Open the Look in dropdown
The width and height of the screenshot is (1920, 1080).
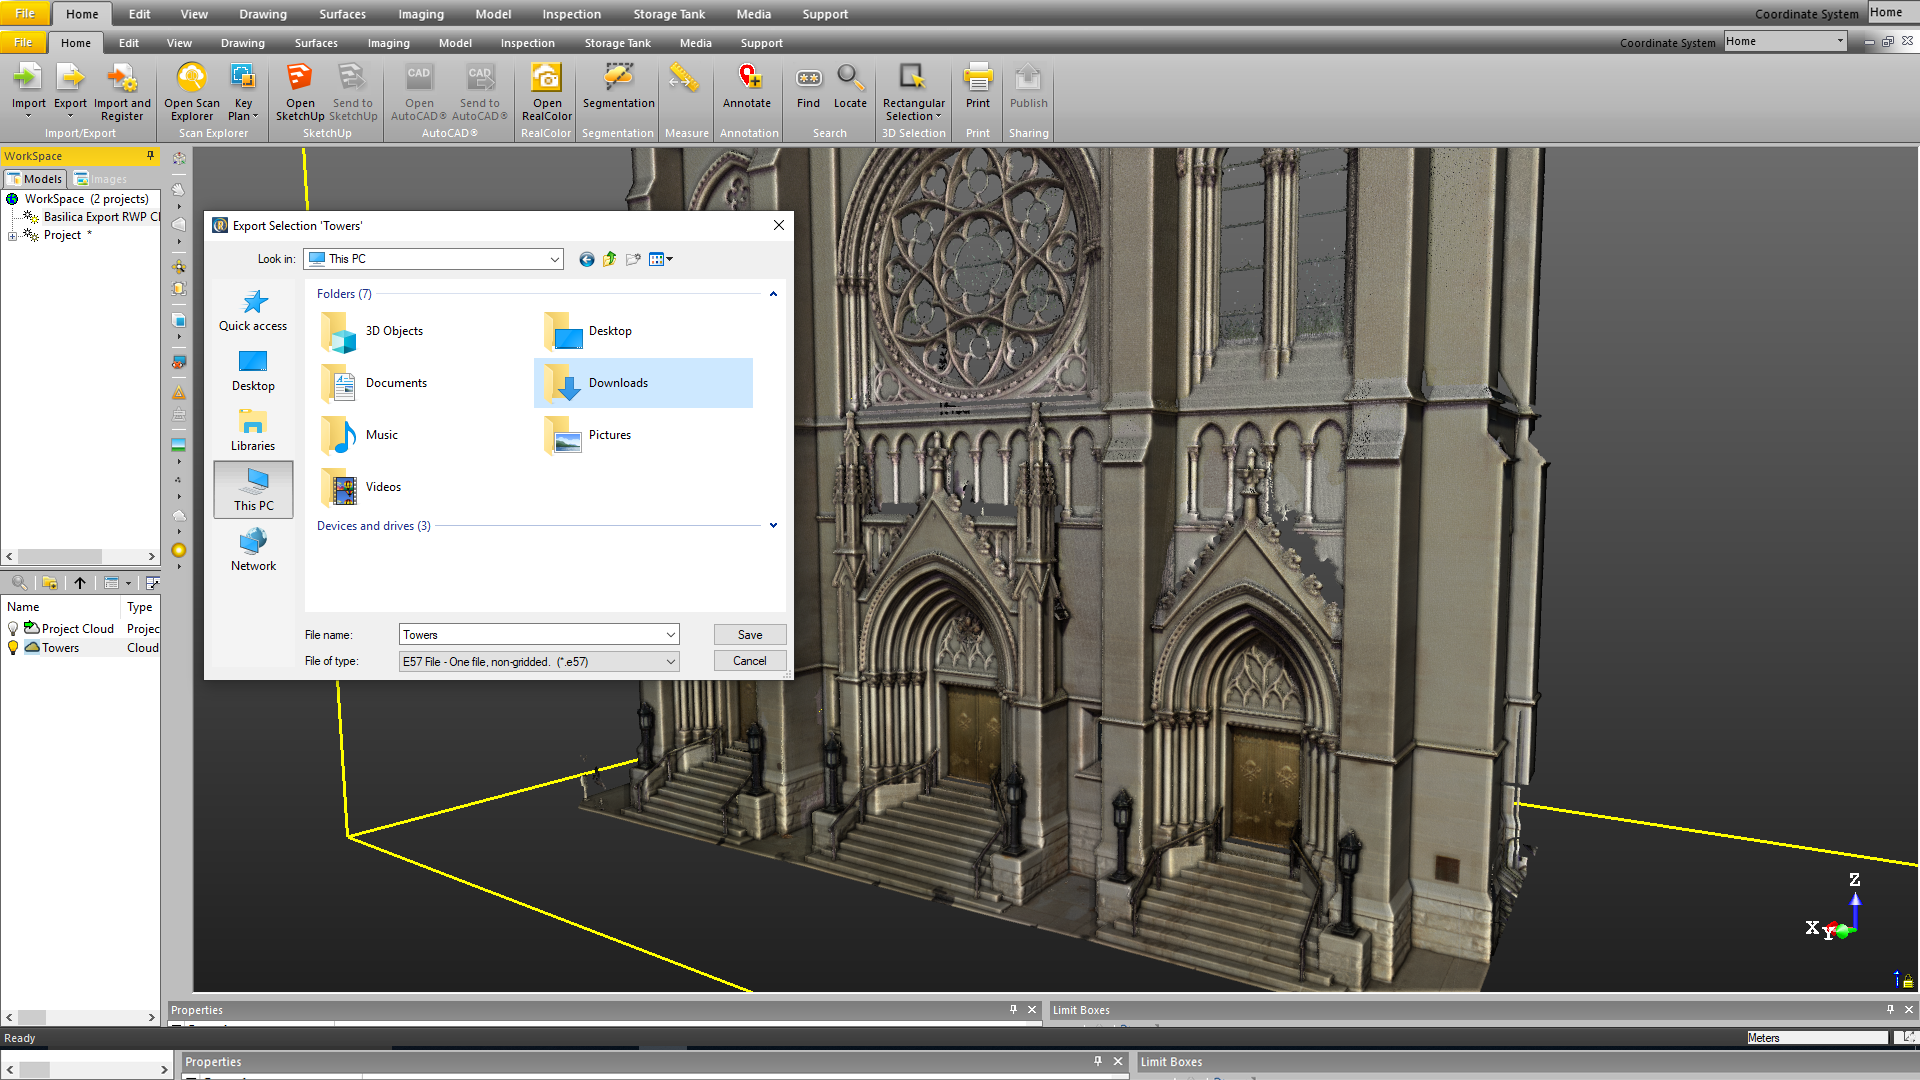[x=555, y=259]
